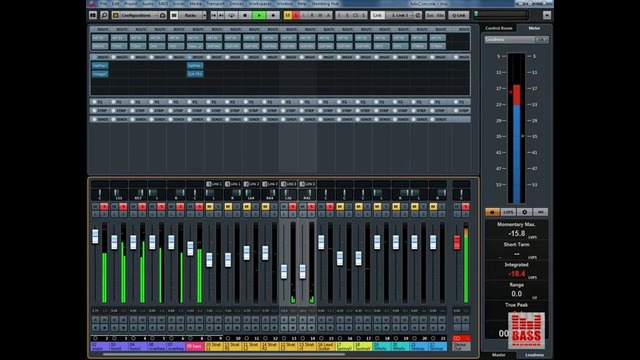
Task: Switch loudness scale with LUFS button
Action: 508,212
